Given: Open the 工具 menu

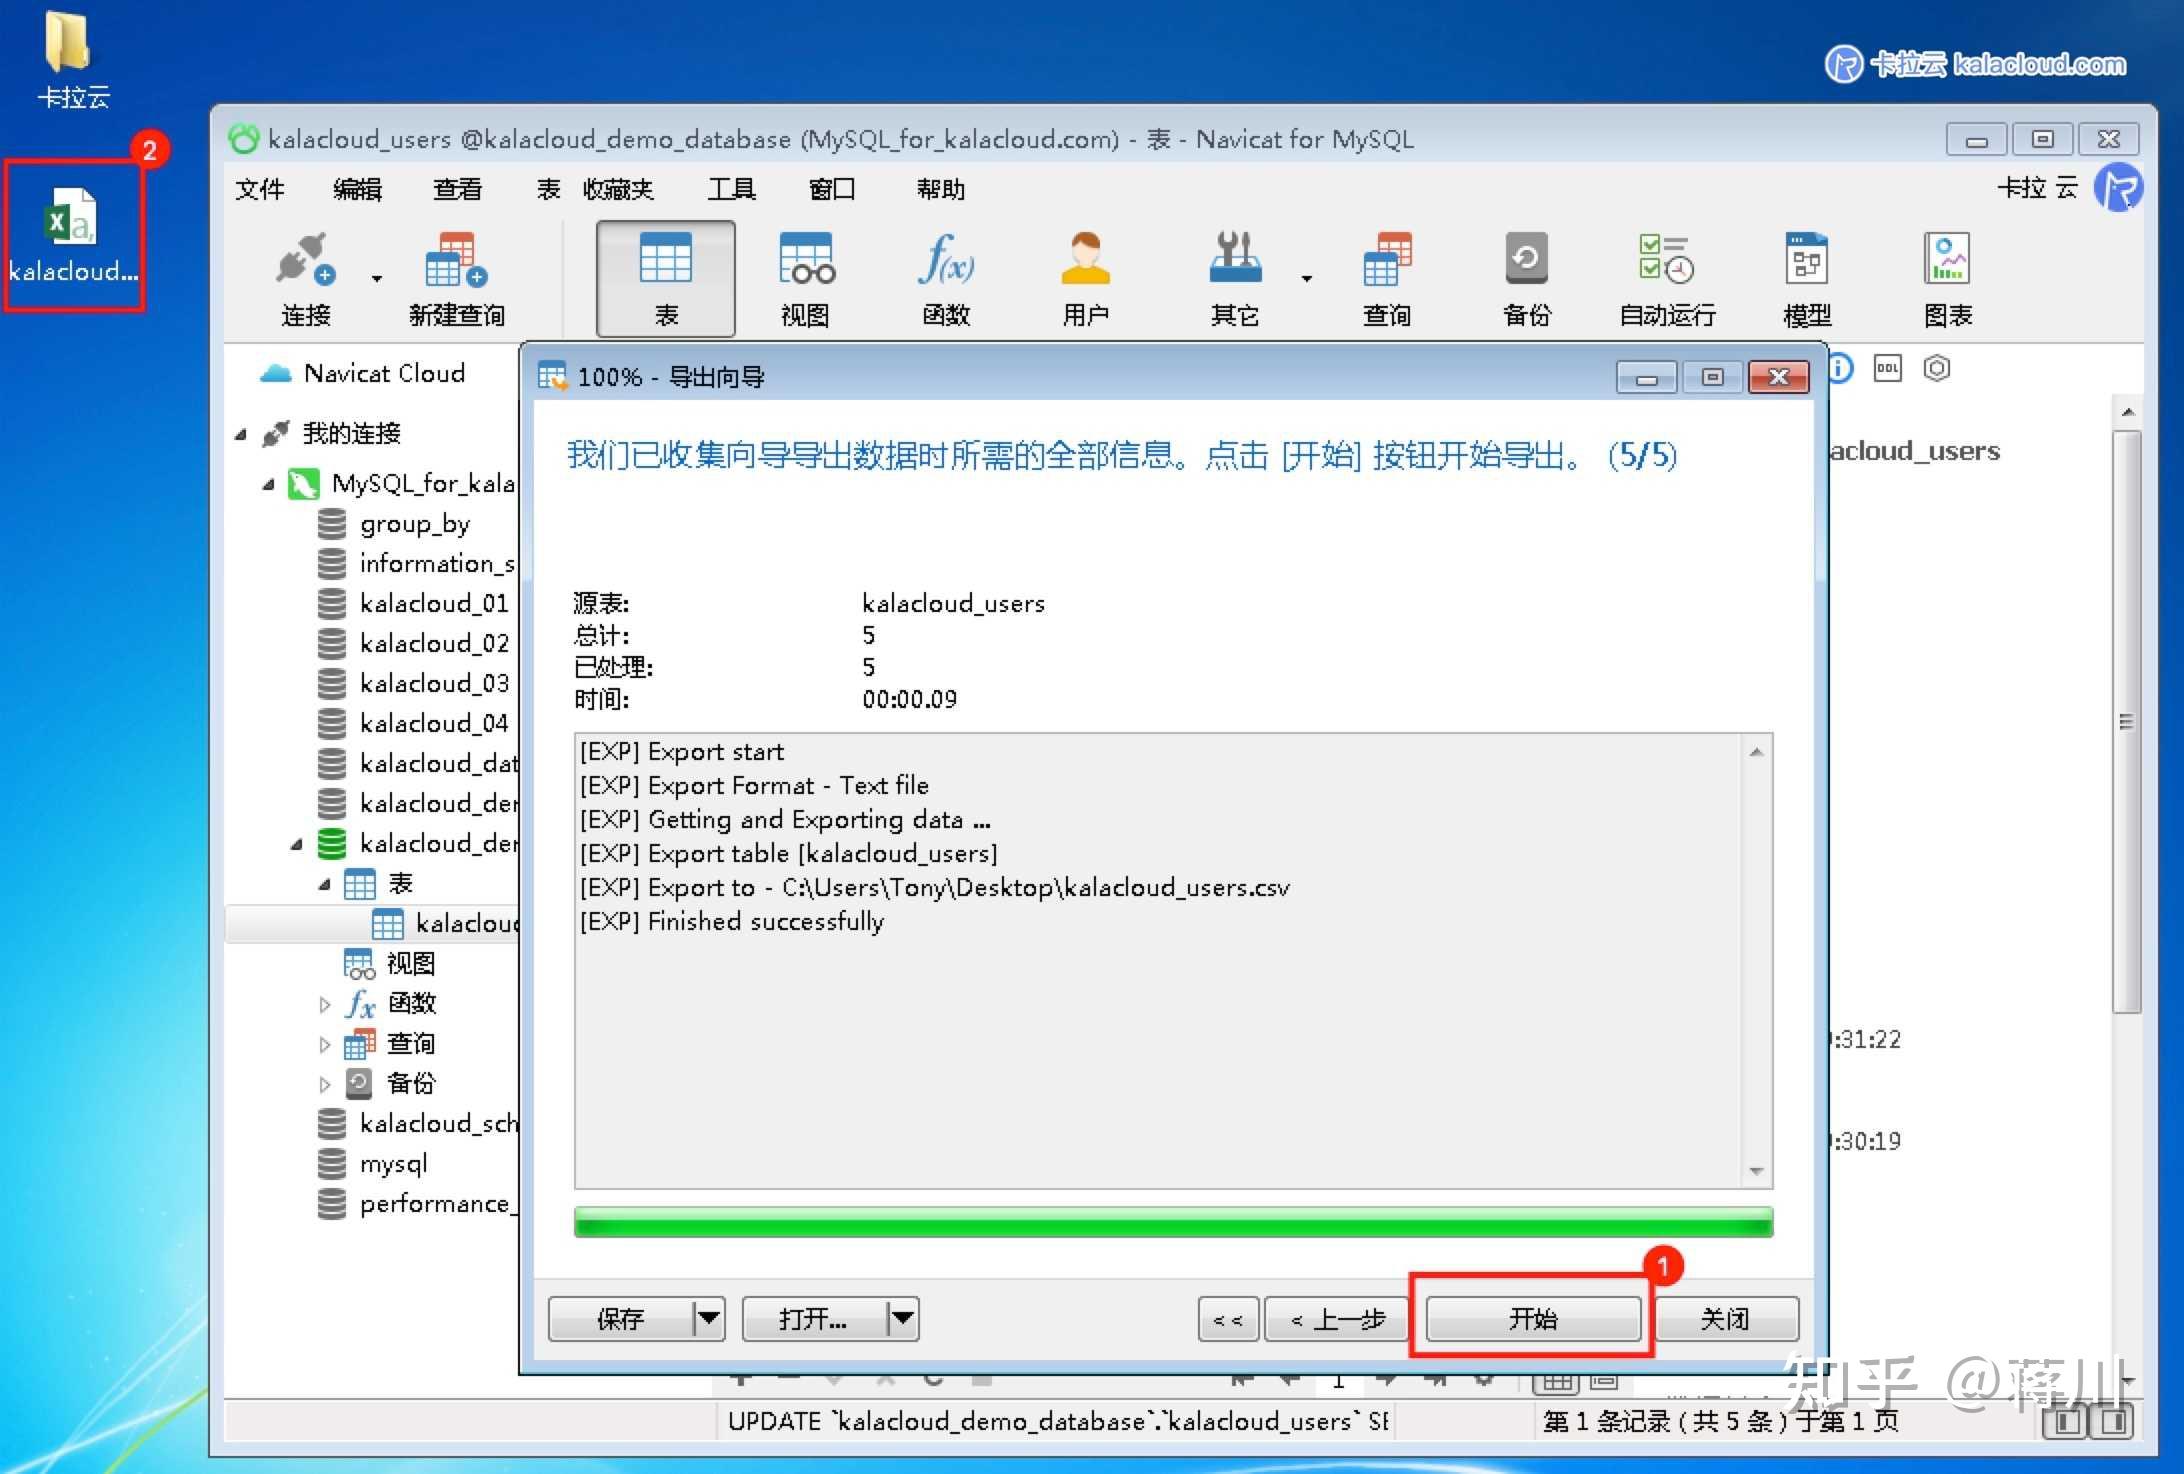Looking at the screenshot, I should click(x=731, y=189).
